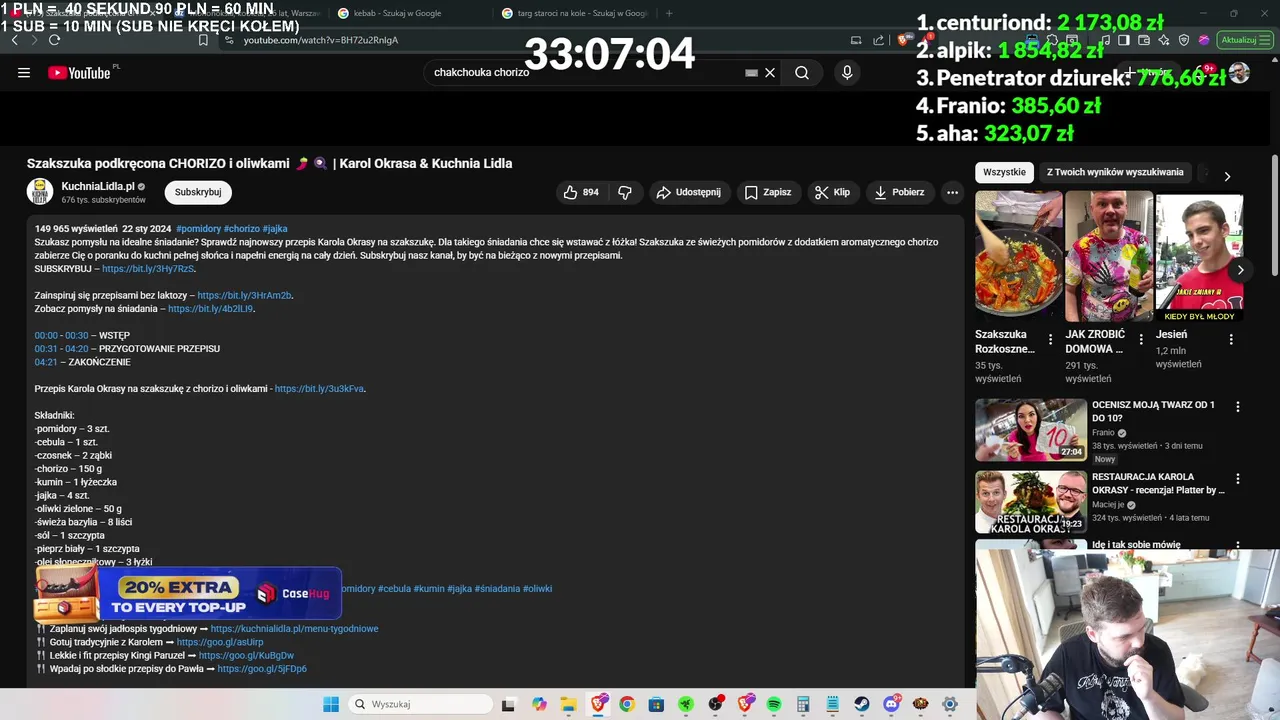Open Brave Shields panel
Image resolution: width=1280 pixels, height=720 pixels.
point(902,40)
